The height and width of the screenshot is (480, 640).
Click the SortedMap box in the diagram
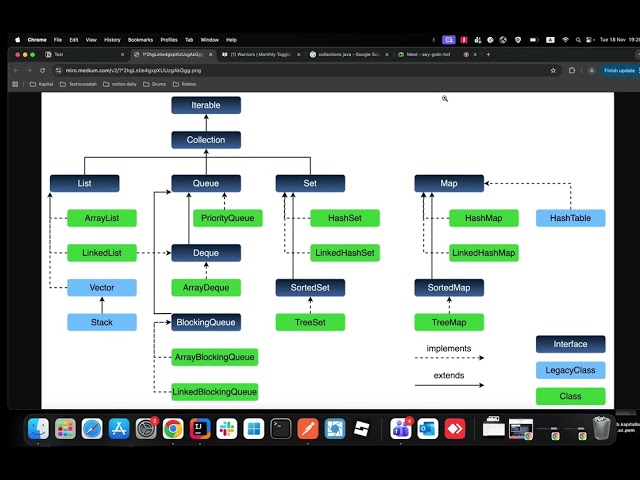point(449,287)
